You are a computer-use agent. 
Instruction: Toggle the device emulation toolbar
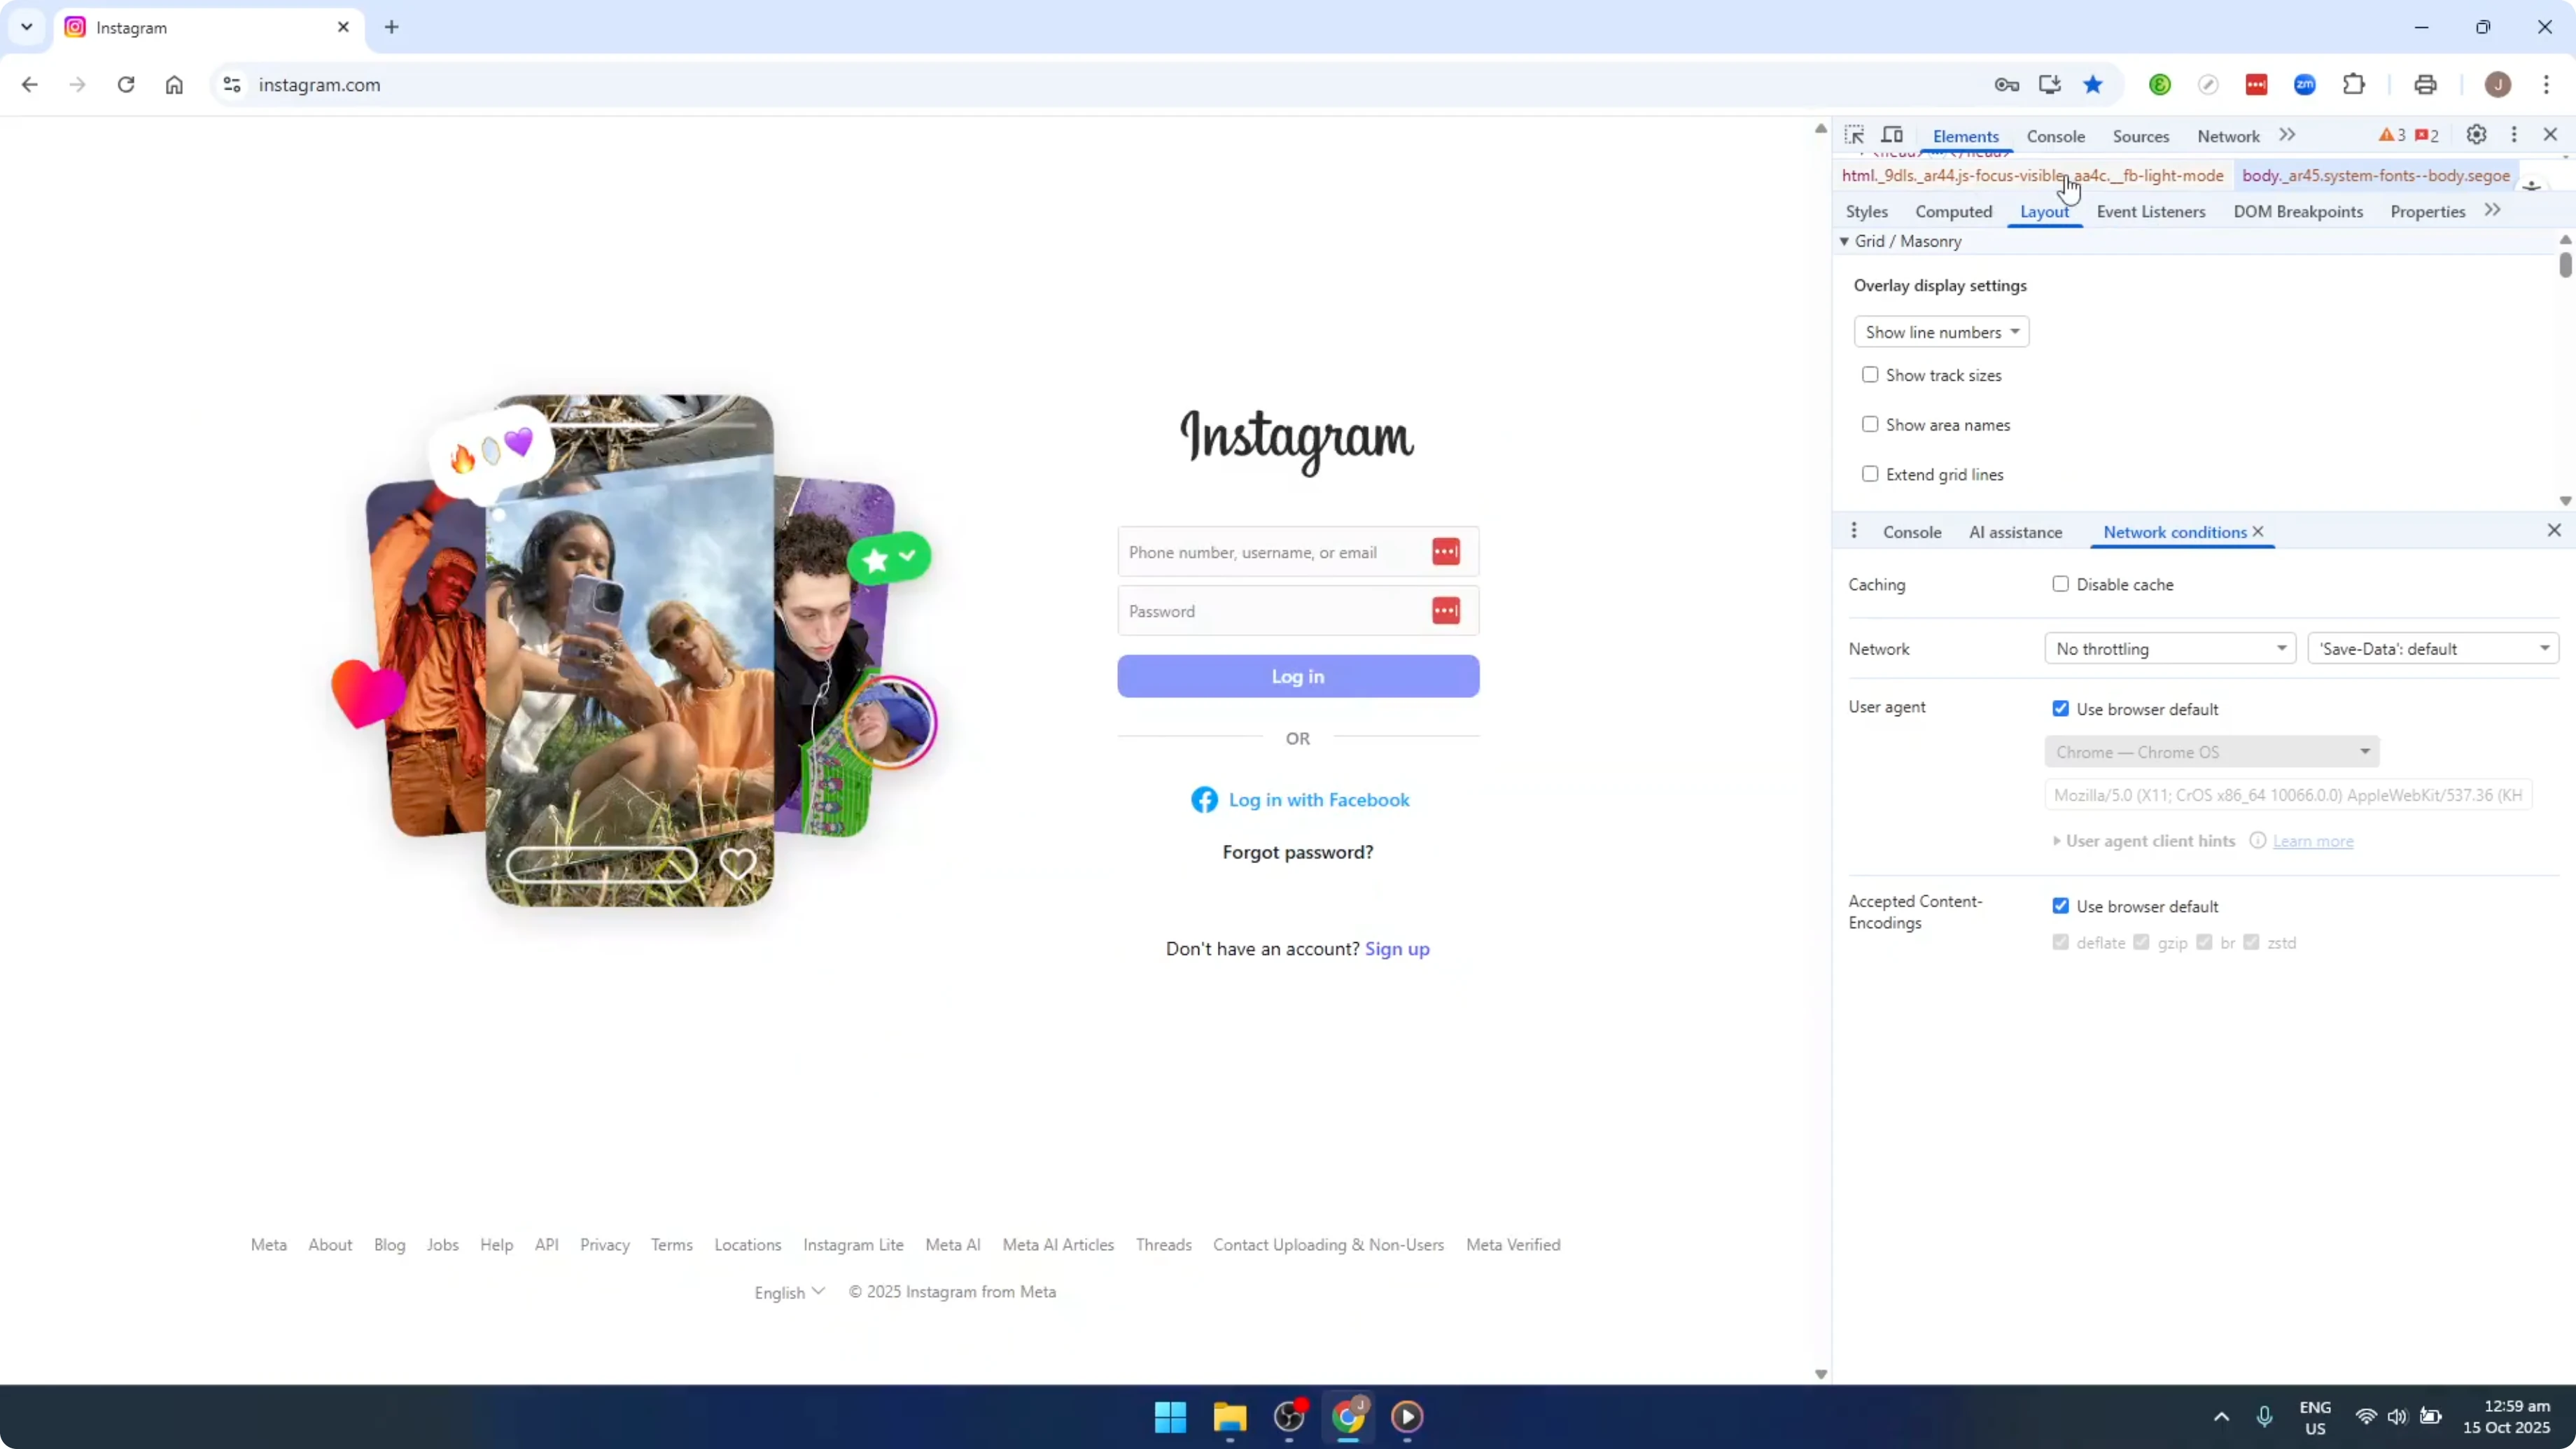[1893, 135]
